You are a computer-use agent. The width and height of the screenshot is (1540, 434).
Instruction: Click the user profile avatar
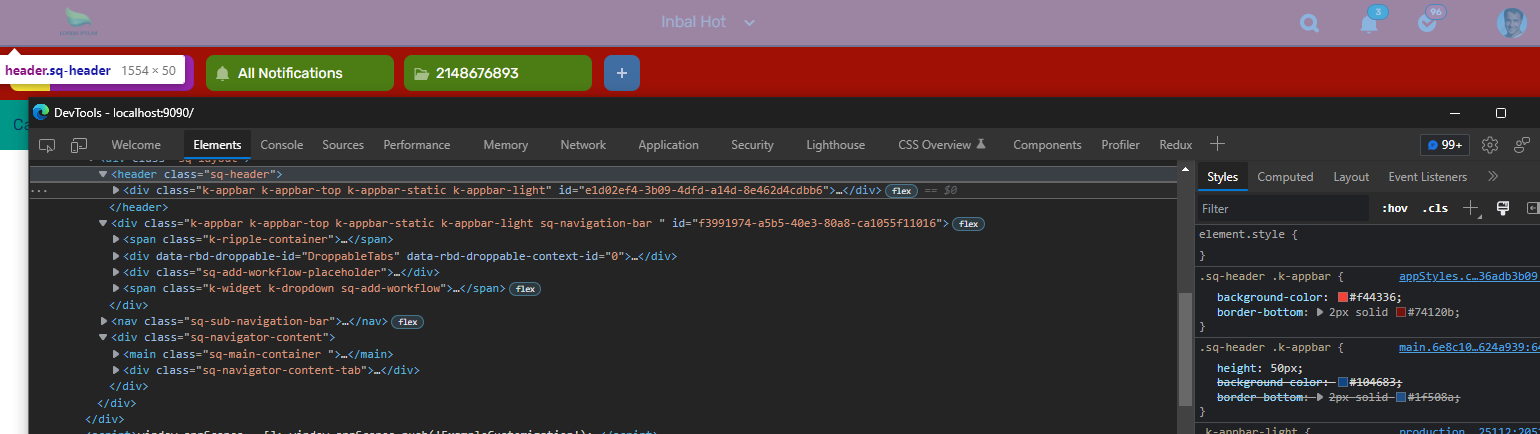(x=1511, y=23)
